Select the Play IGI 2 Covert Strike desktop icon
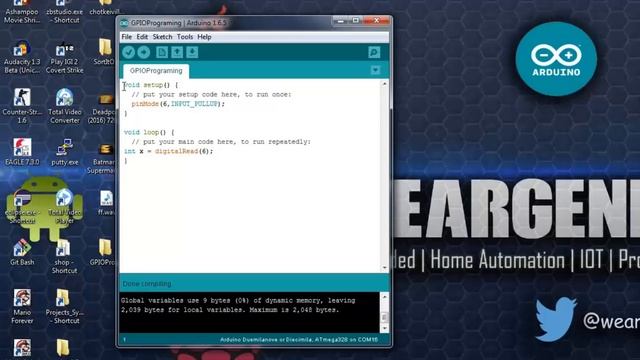The width and height of the screenshot is (640, 360). pyautogui.click(x=64, y=58)
